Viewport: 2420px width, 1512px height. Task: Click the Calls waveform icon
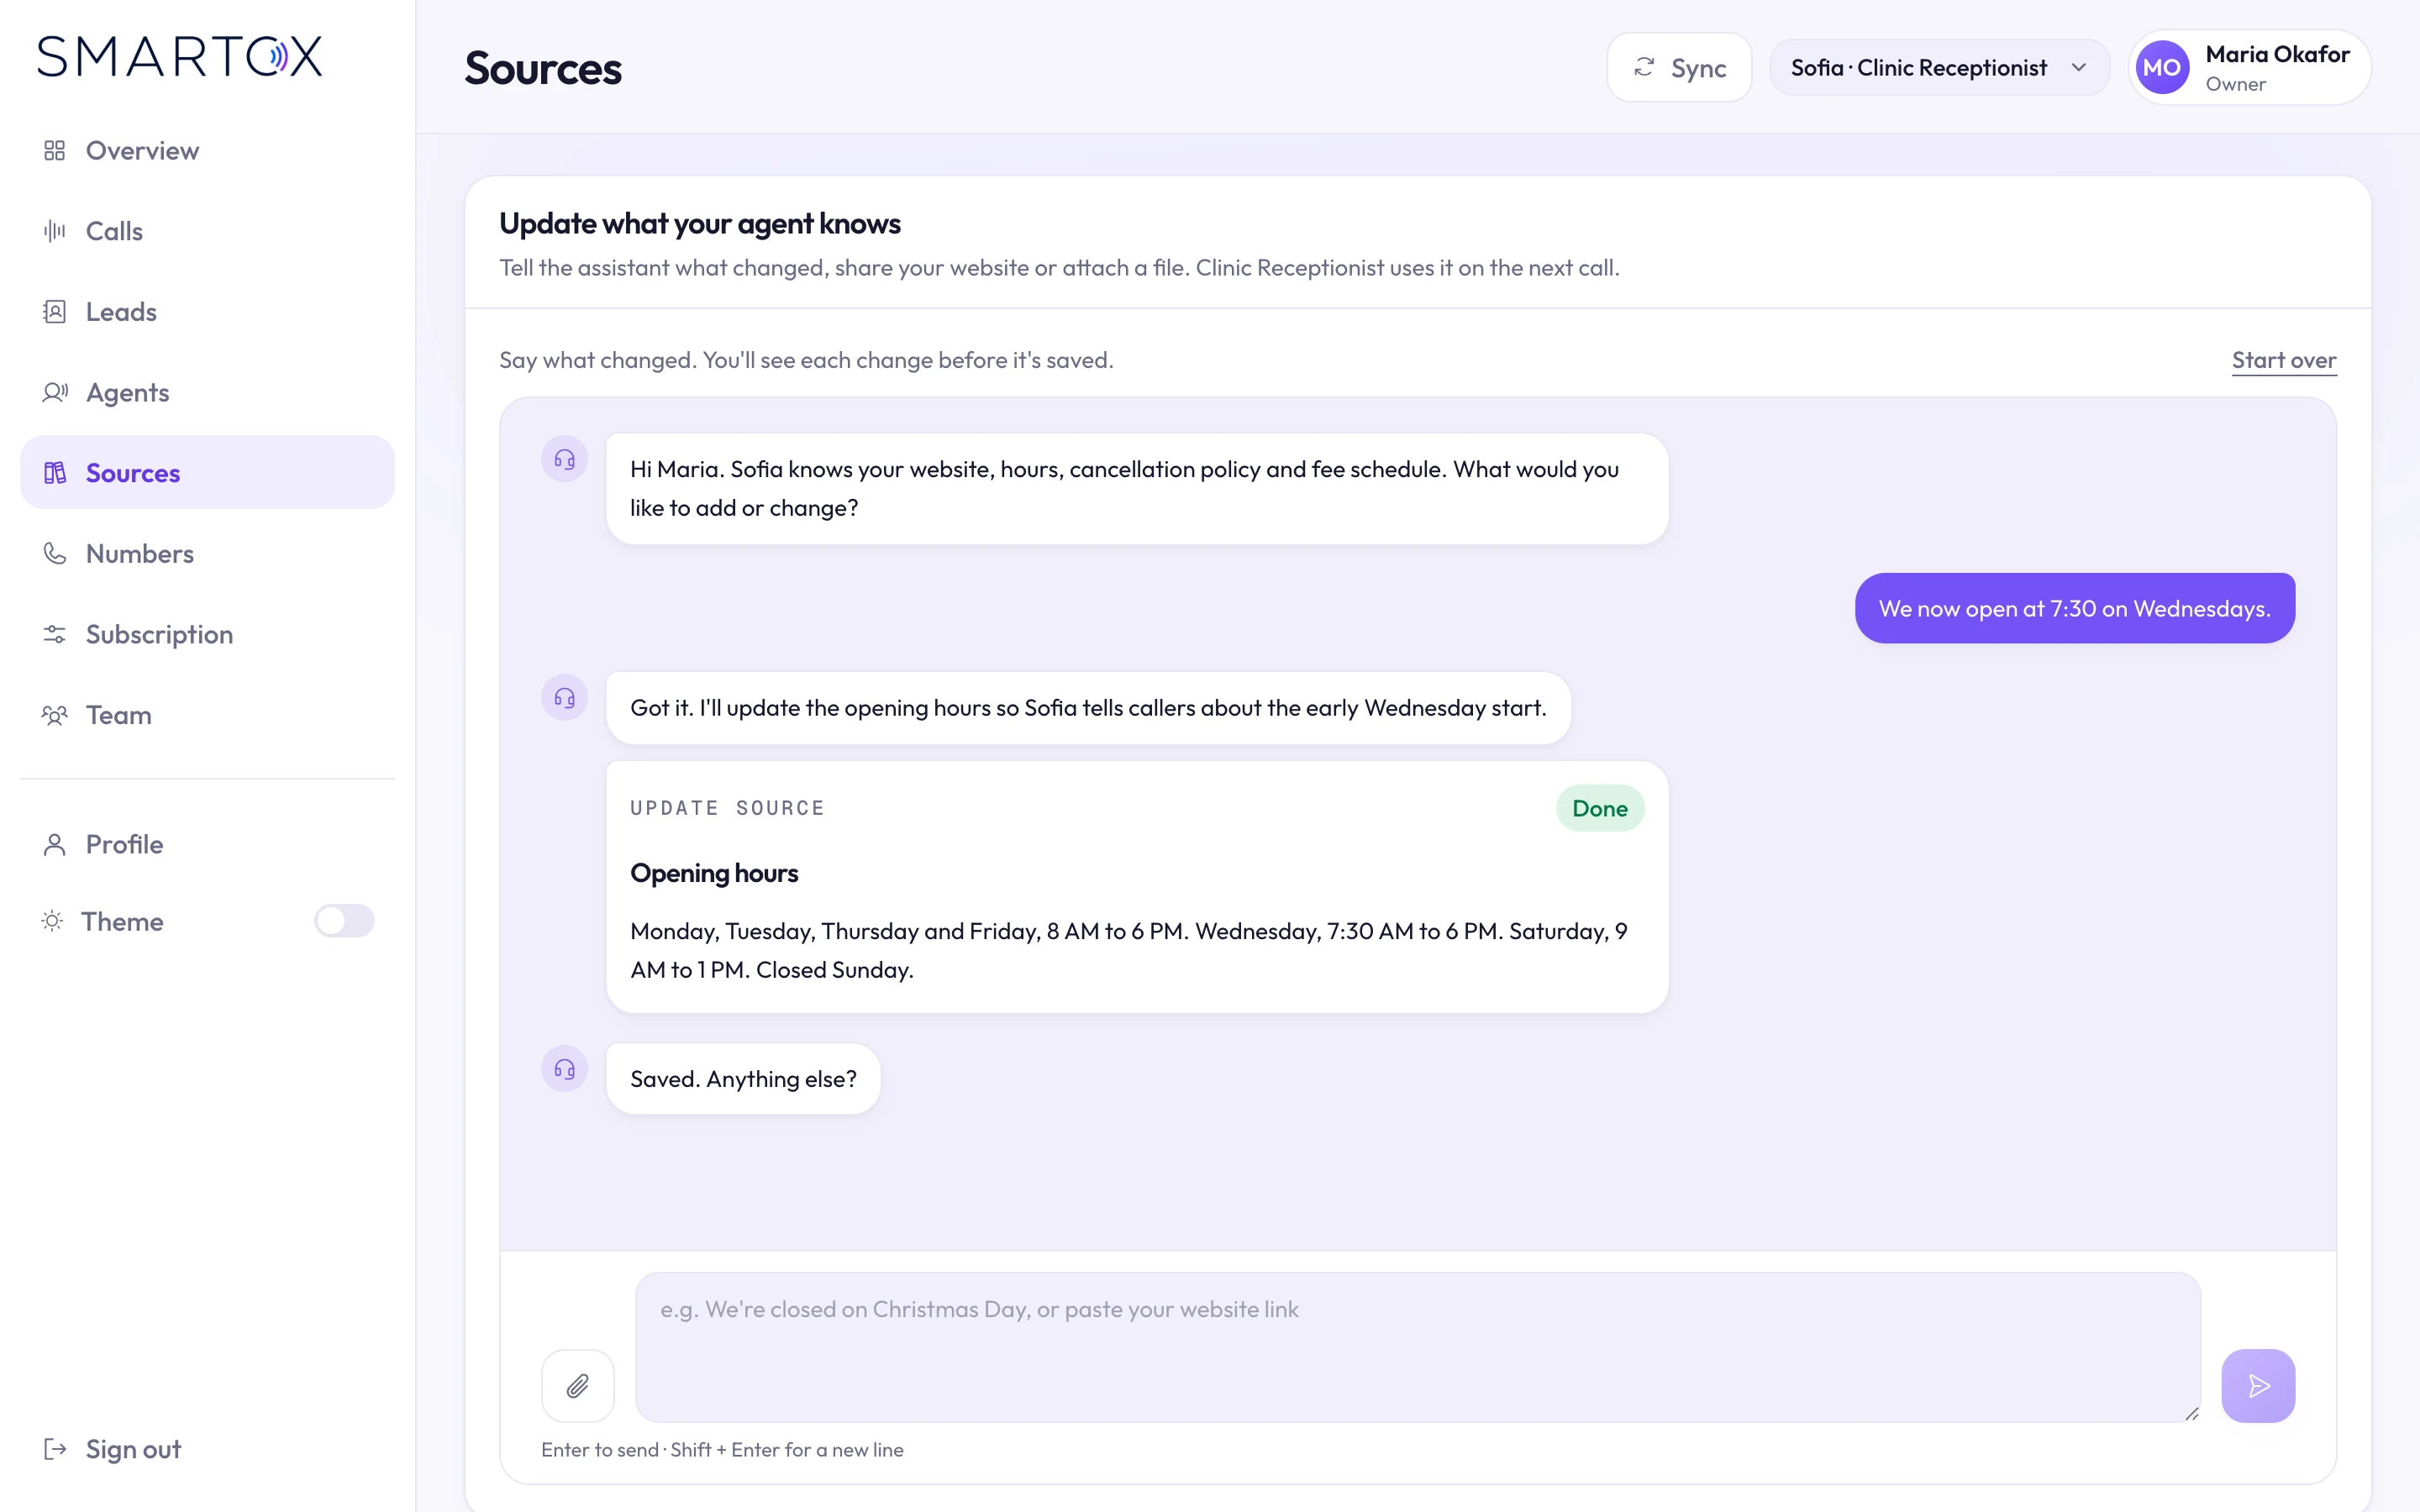pyautogui.click(x=55, y=231)
